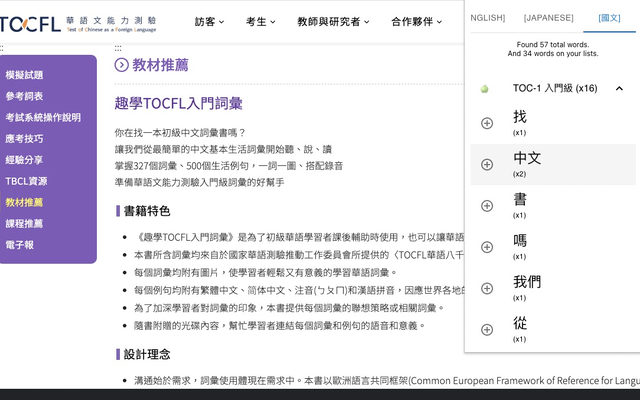
Task: Select the word 中文 in the list
Action: pos(527,158)
